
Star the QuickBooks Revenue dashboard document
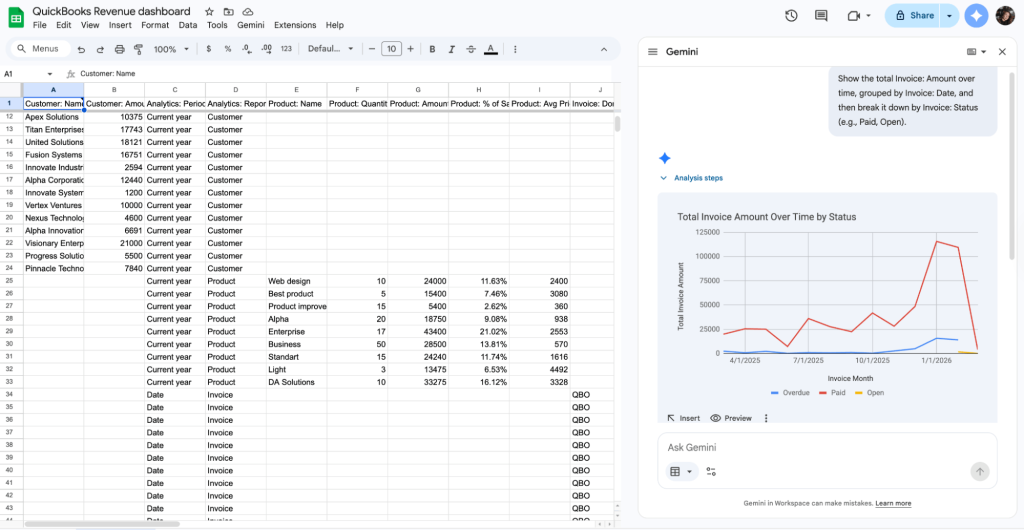209,11
